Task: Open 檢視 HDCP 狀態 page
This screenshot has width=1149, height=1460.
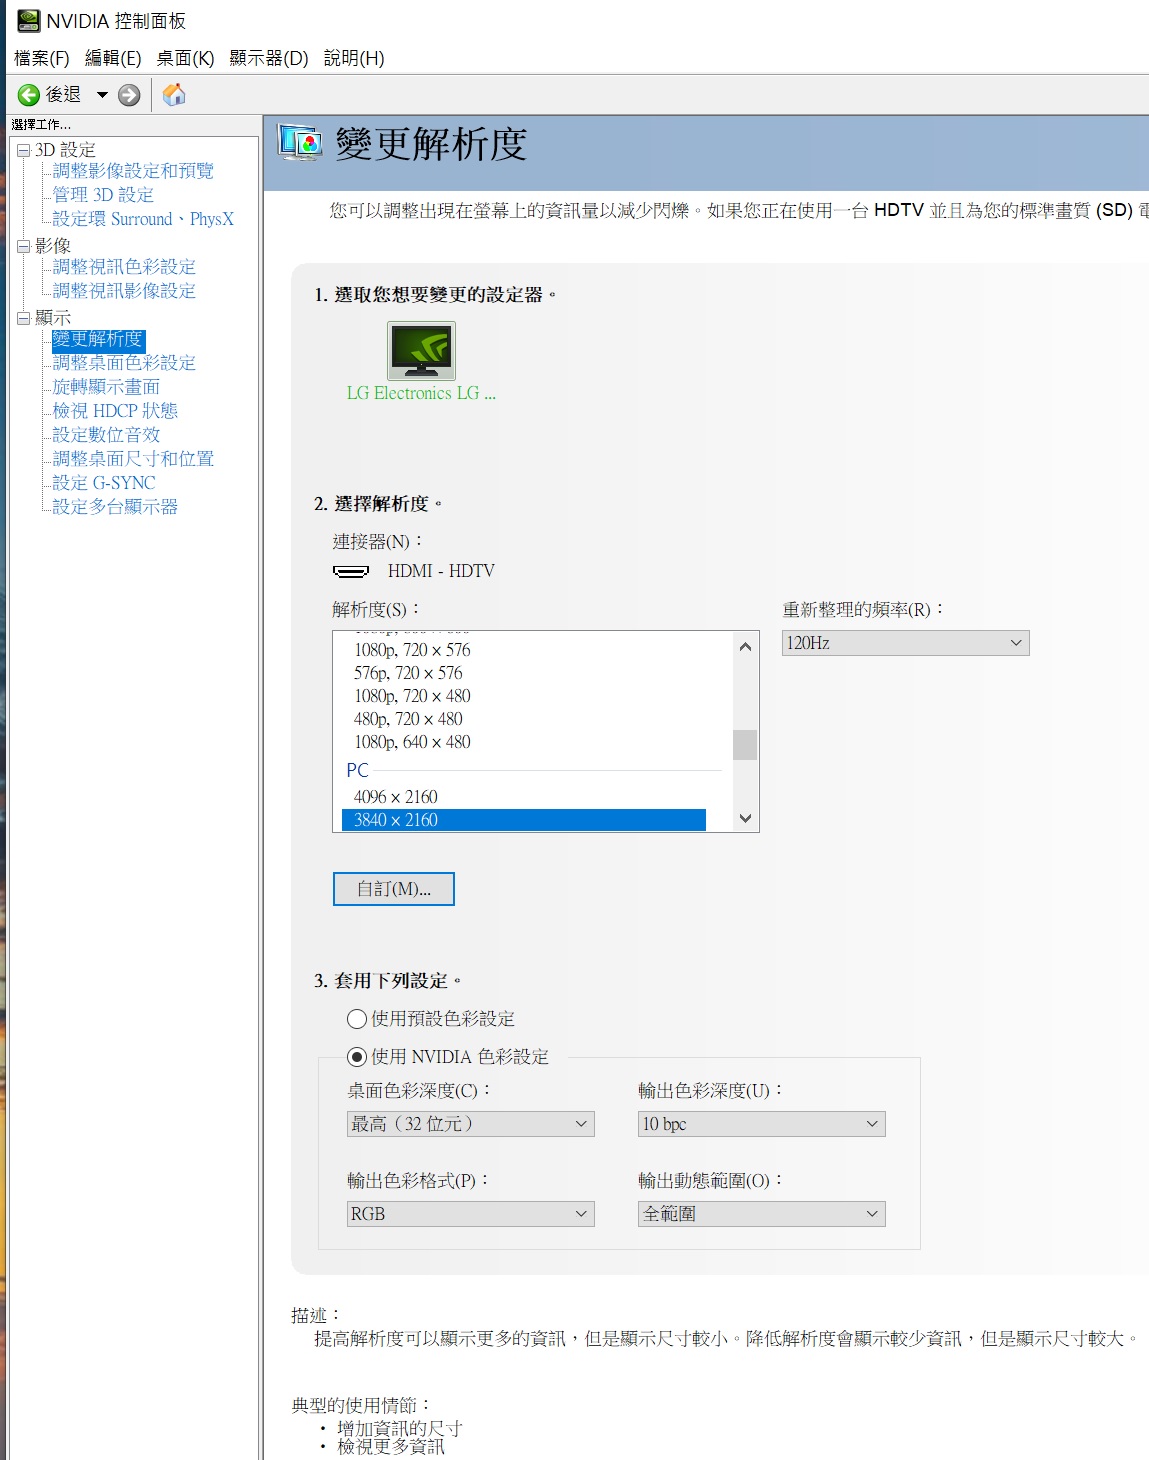Action: pyautogui.click(x=115, y=411)
